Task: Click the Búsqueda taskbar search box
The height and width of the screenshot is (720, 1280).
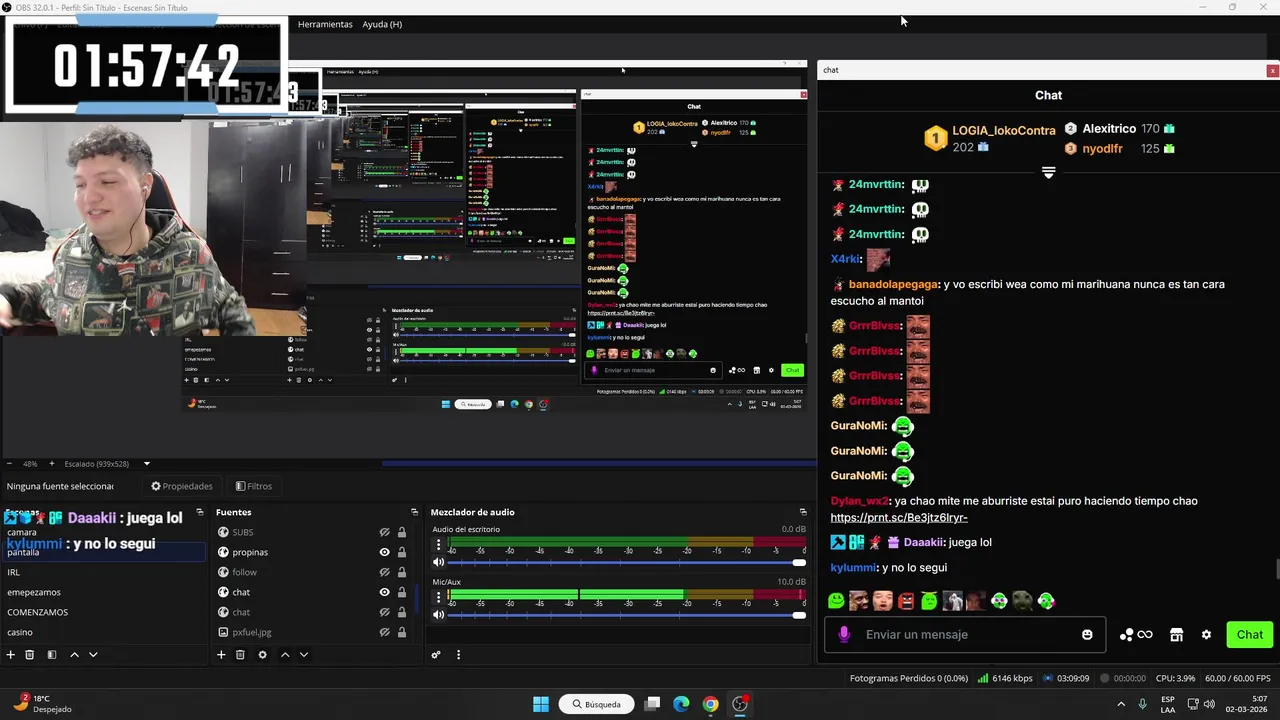Action: (x=596, y=704)
